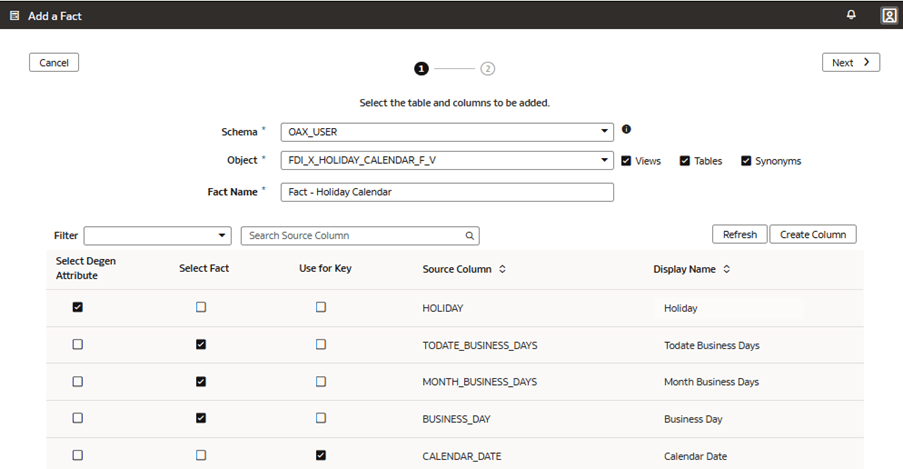The image size is (903, 469).
Task: Open the Schema dropdown
Action: [604, 131]
